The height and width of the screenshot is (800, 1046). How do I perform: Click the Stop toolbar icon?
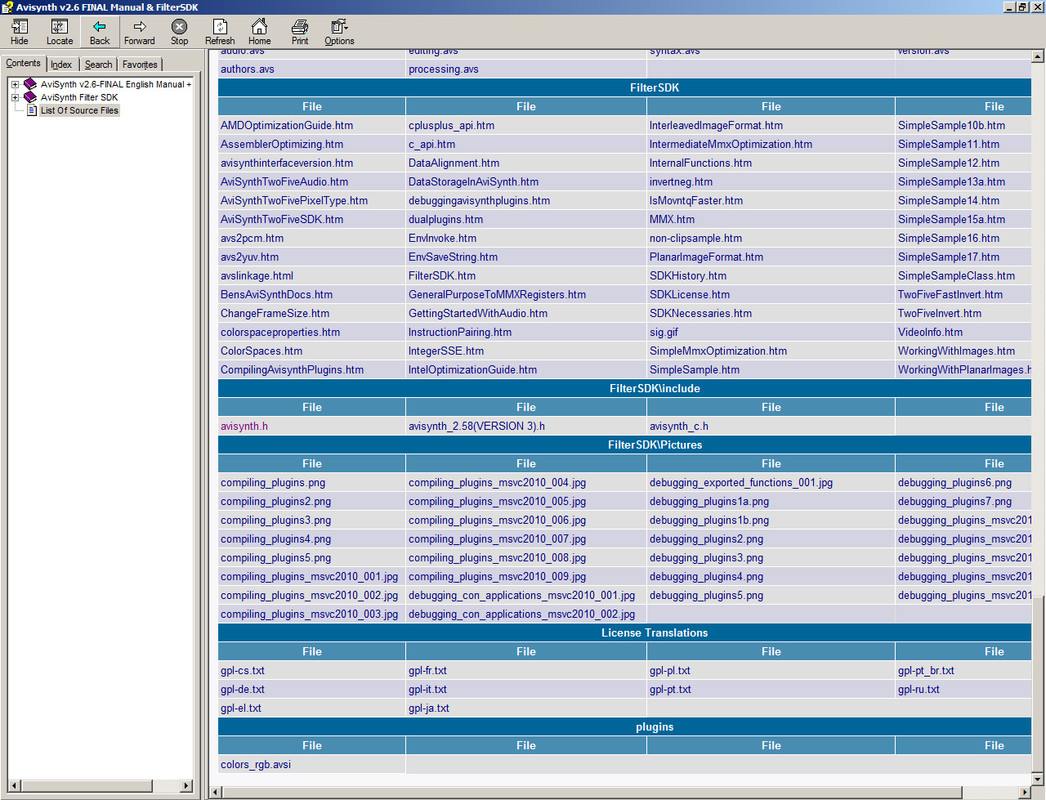(x=179, y=27)
